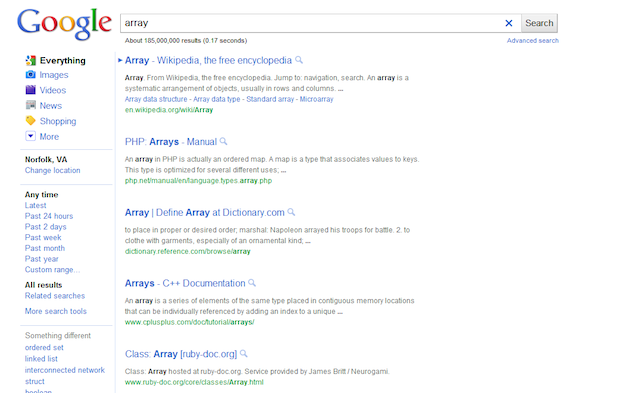Image resolution: width=620 pixels, height=393 pixels.
Task: Click dictionary.reference.com URL text
Action: pyautogui.click(x=187, y=251)
